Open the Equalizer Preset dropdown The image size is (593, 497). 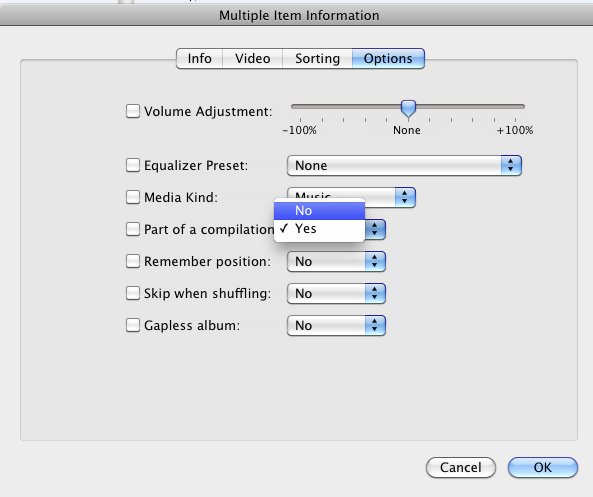(x=404, y=165)
